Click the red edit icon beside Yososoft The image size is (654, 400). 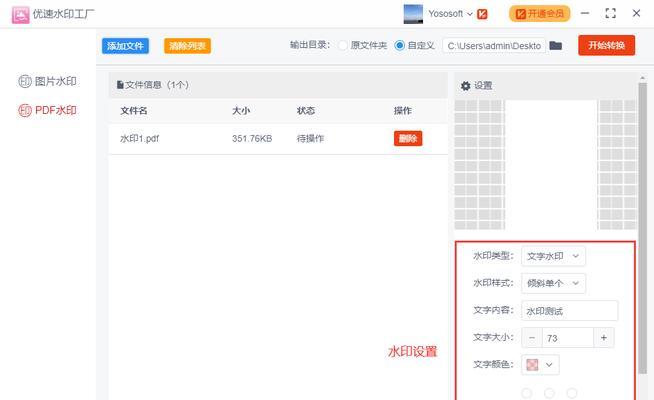(x=482, y=14)
